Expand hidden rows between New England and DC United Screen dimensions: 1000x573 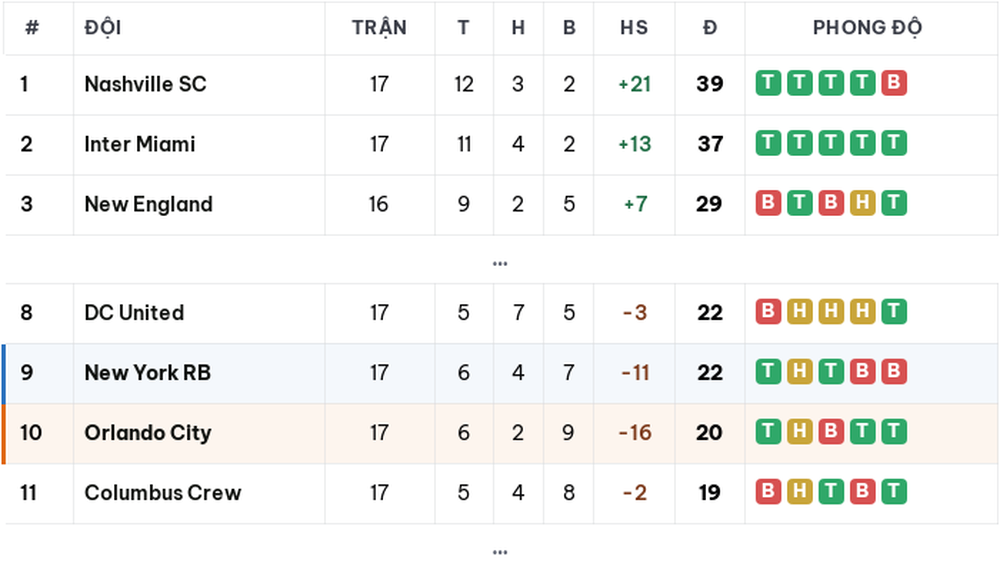[500, 263]
